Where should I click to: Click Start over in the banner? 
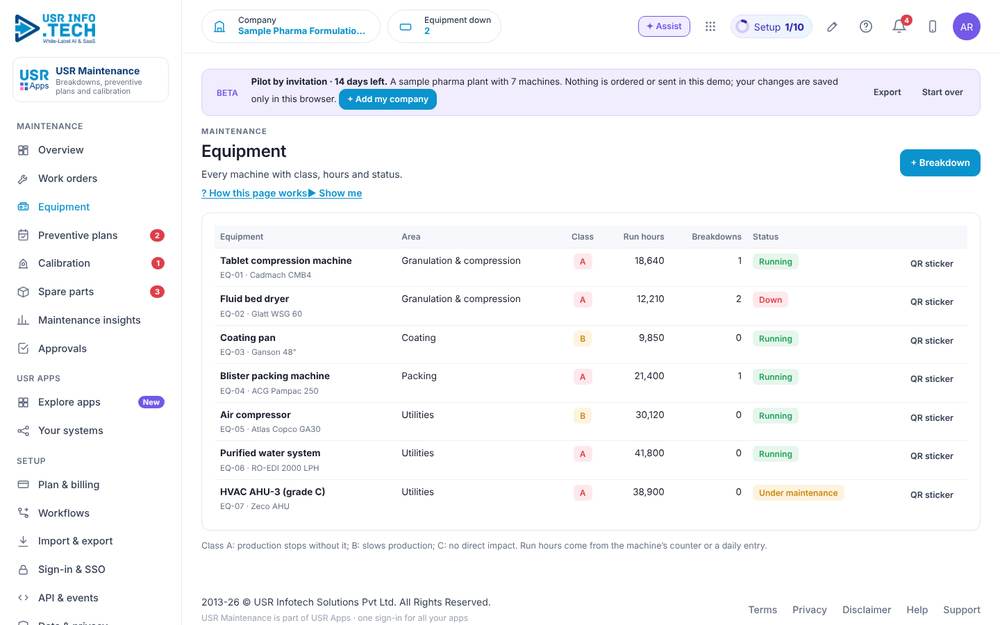[942, 92]
